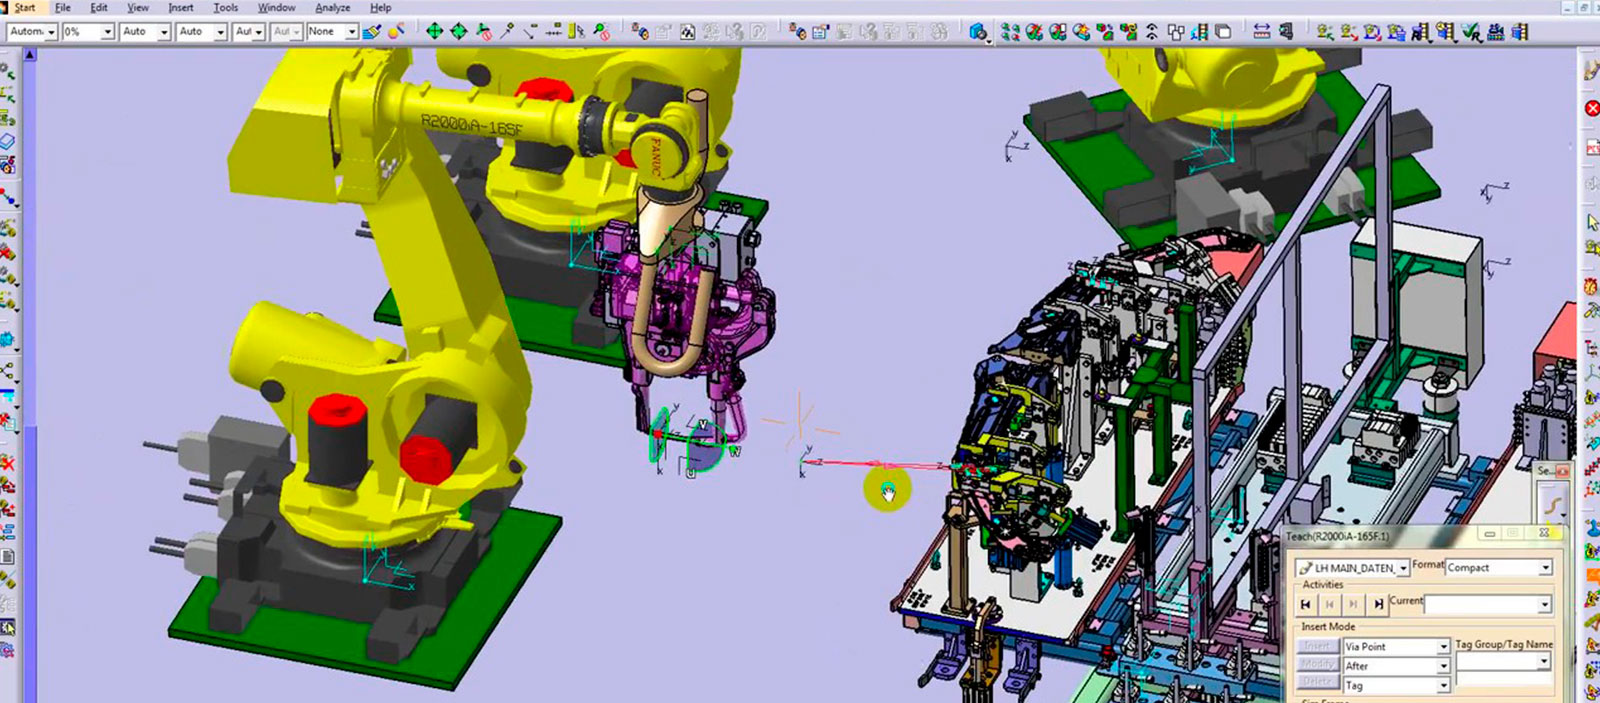Click the green checkmark R icon

click(x=1471, y=33)
